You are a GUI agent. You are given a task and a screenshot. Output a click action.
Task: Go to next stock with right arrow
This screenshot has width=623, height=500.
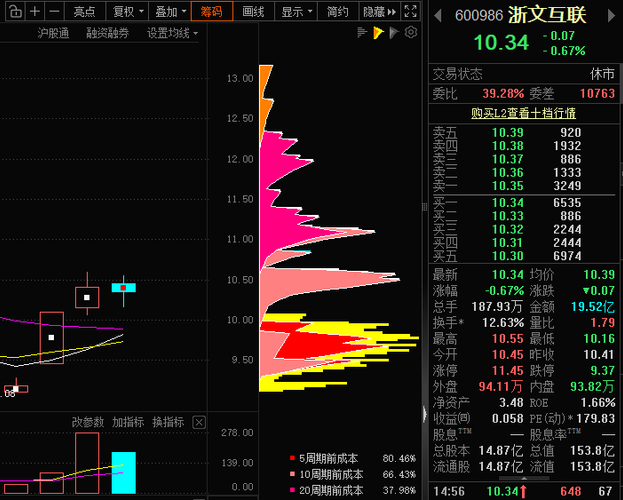[611, 16]
